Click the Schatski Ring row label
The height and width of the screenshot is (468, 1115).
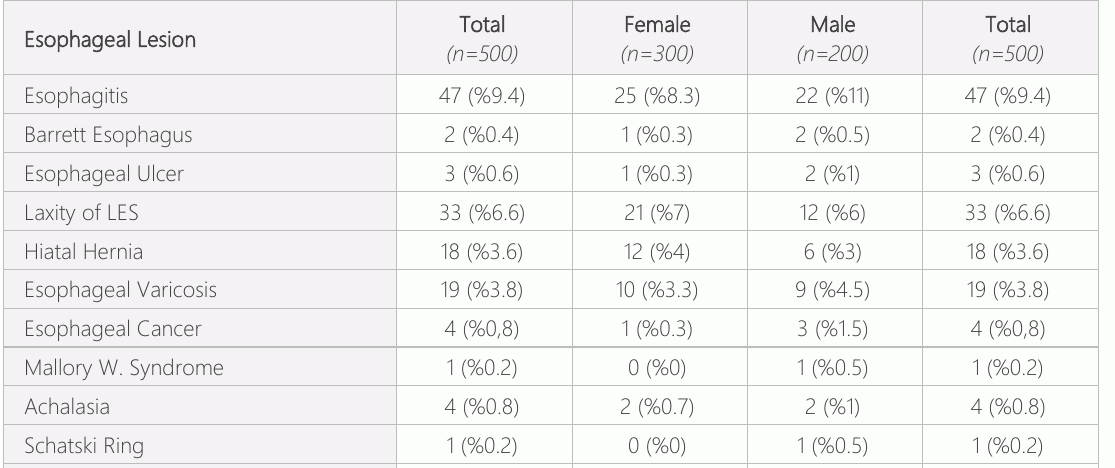pyautogui.click(x=84, y=446)
